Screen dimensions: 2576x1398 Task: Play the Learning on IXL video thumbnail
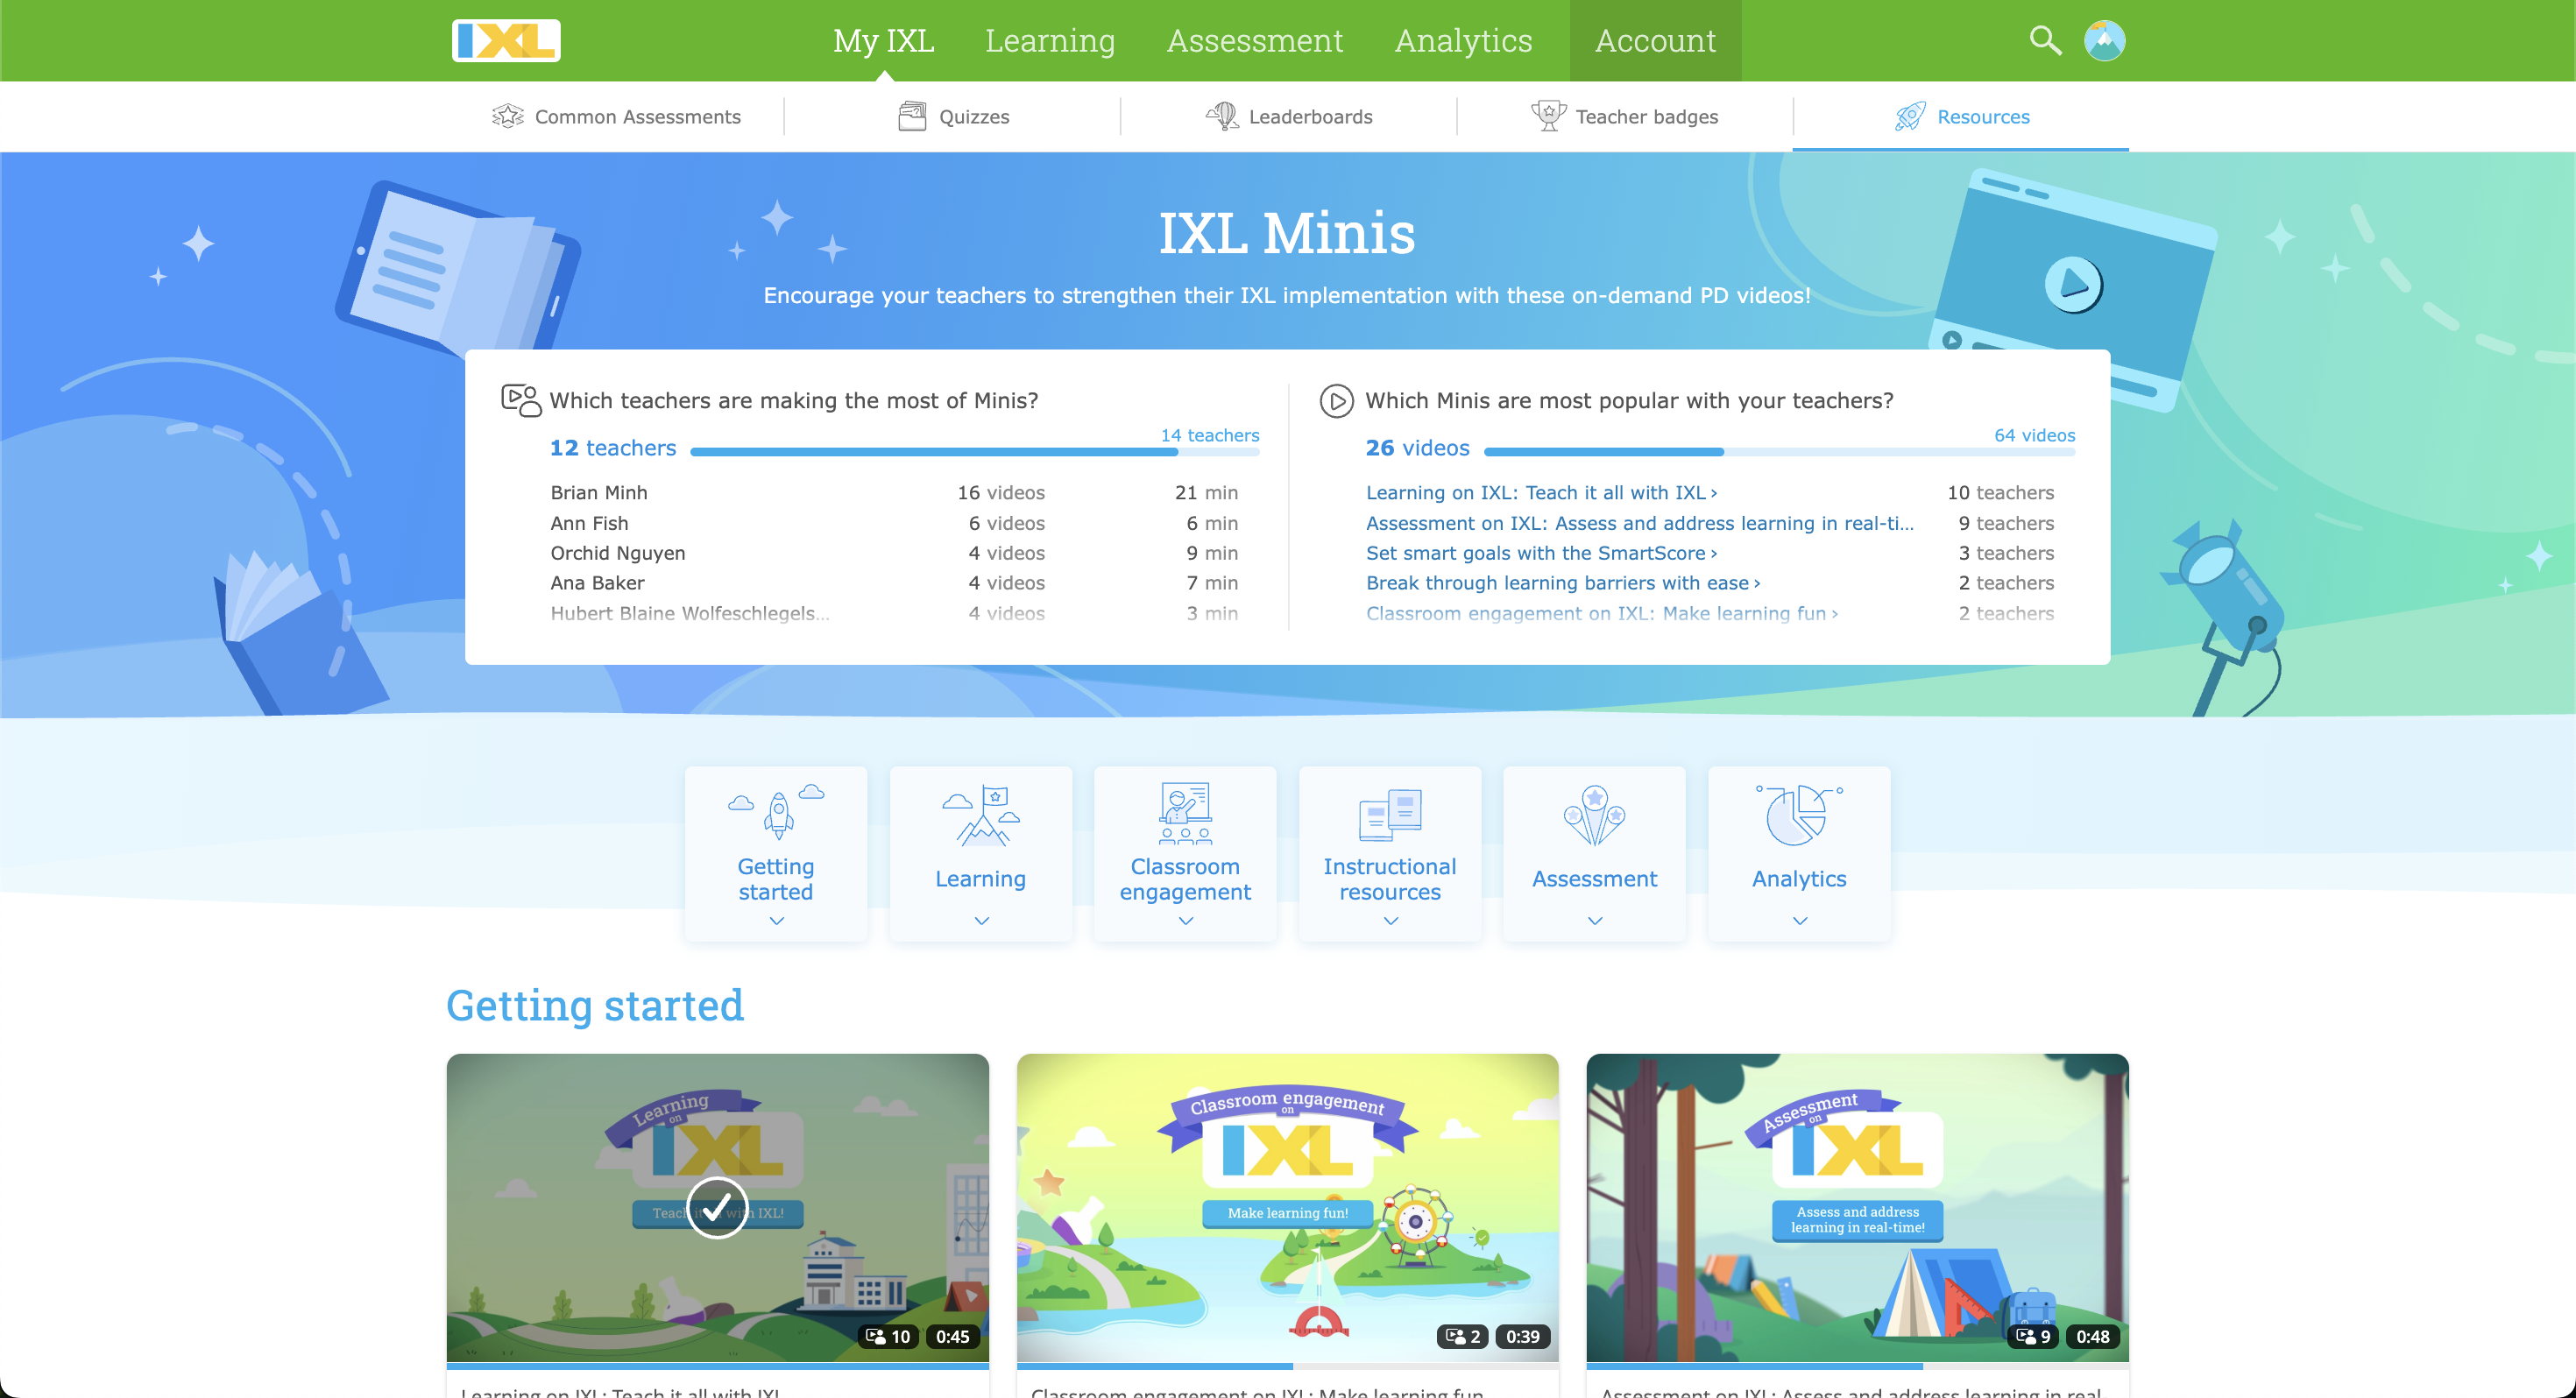tap(717, 1207)
